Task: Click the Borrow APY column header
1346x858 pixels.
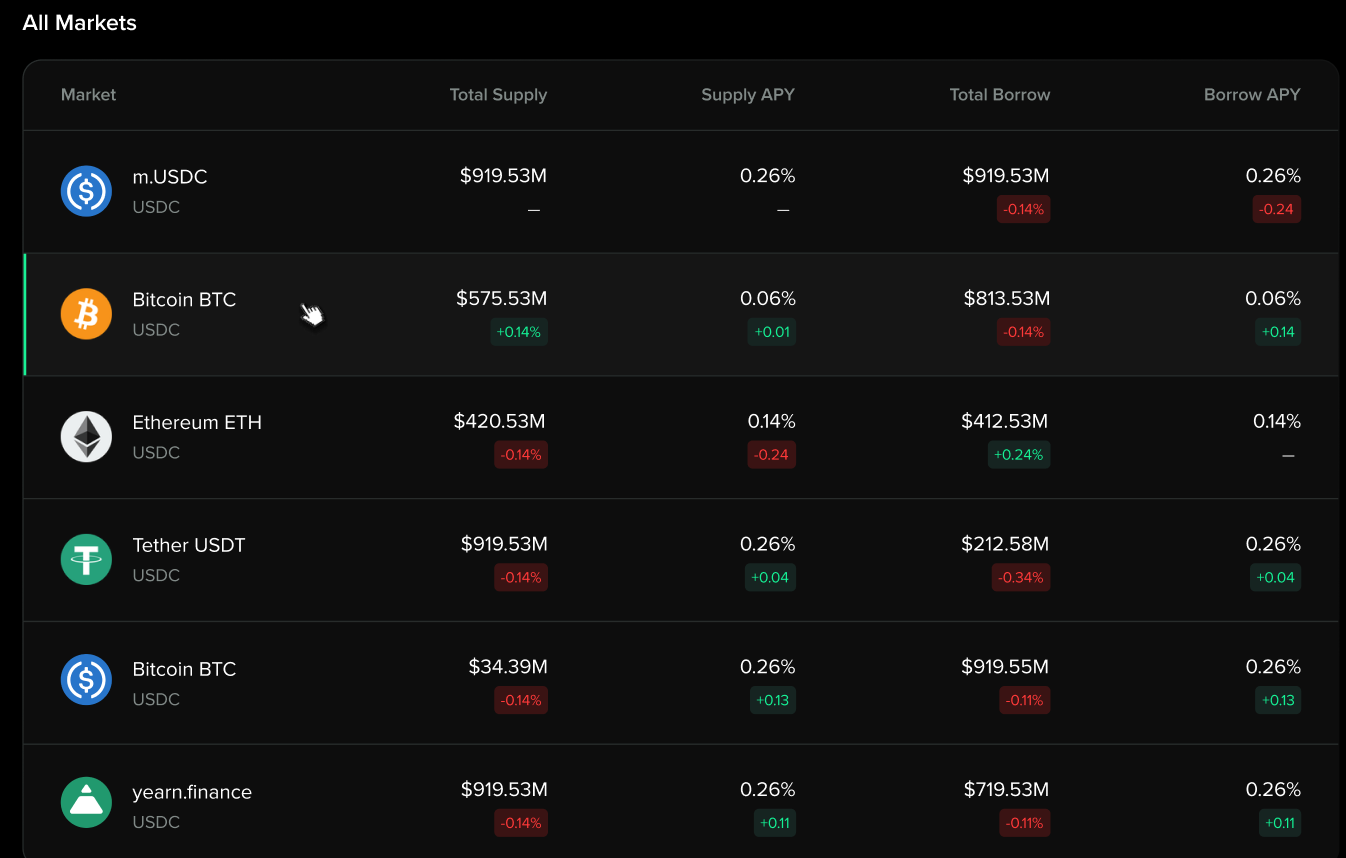Action: click(1252, 95)
